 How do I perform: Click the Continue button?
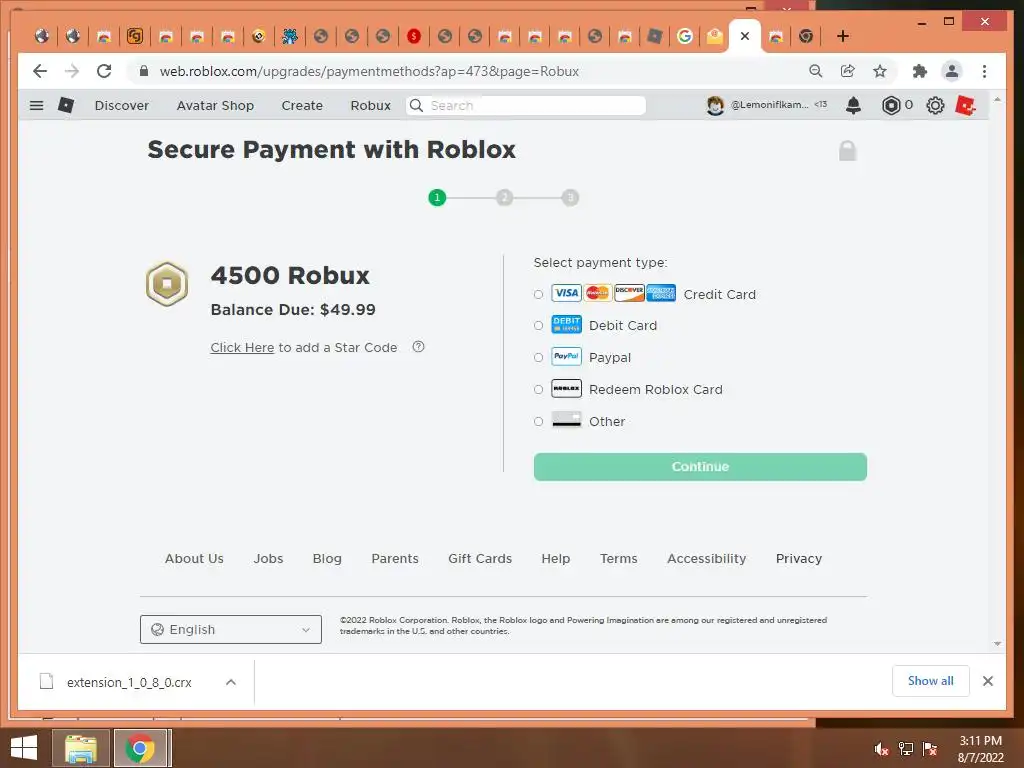point(700,467)
